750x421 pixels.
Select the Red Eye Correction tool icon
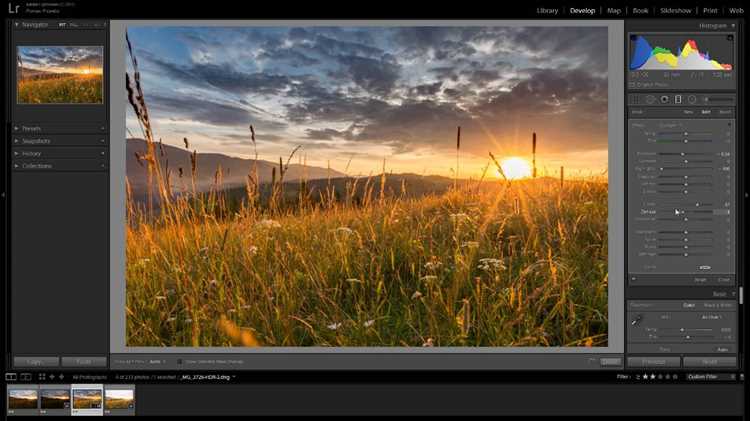point(664,100)
